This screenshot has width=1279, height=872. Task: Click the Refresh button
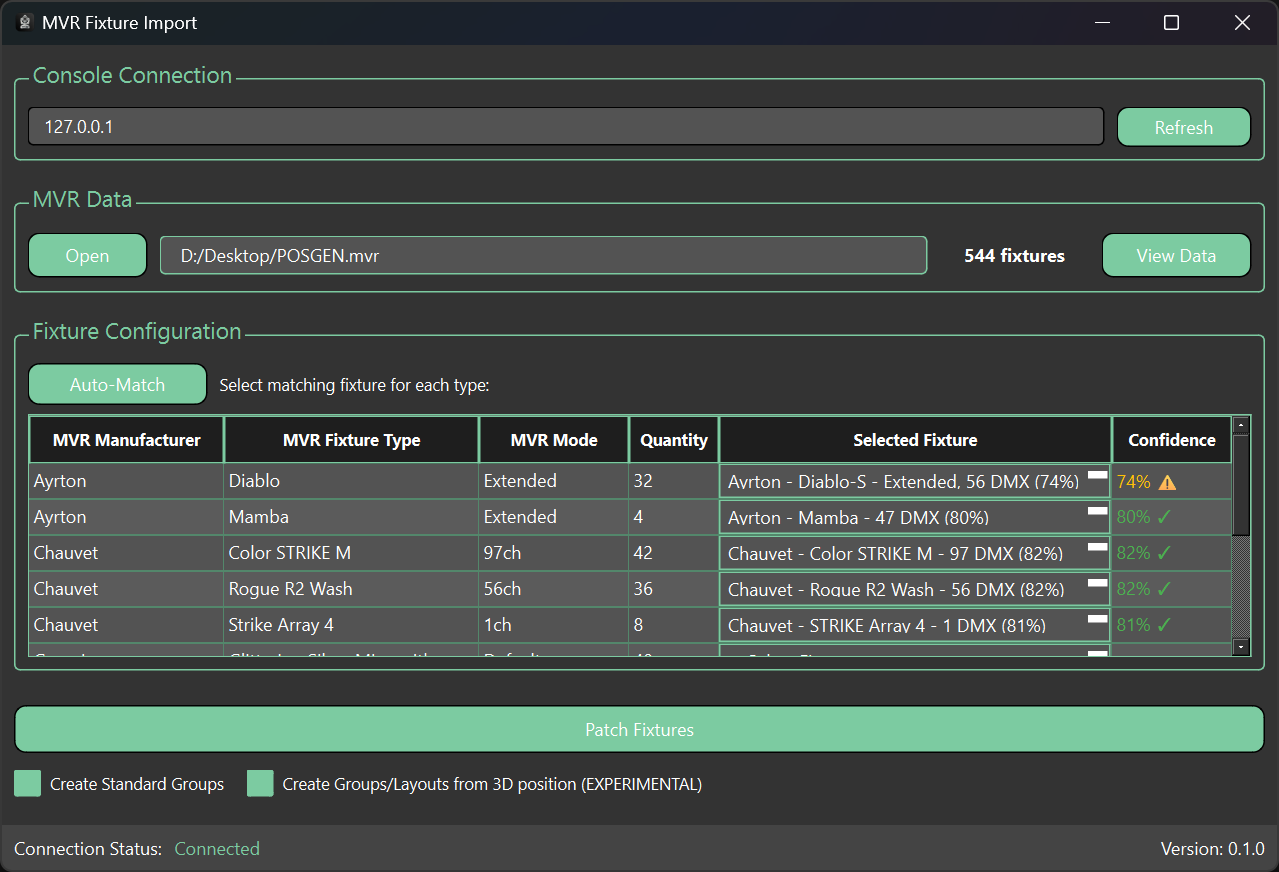coord(1183,127)
